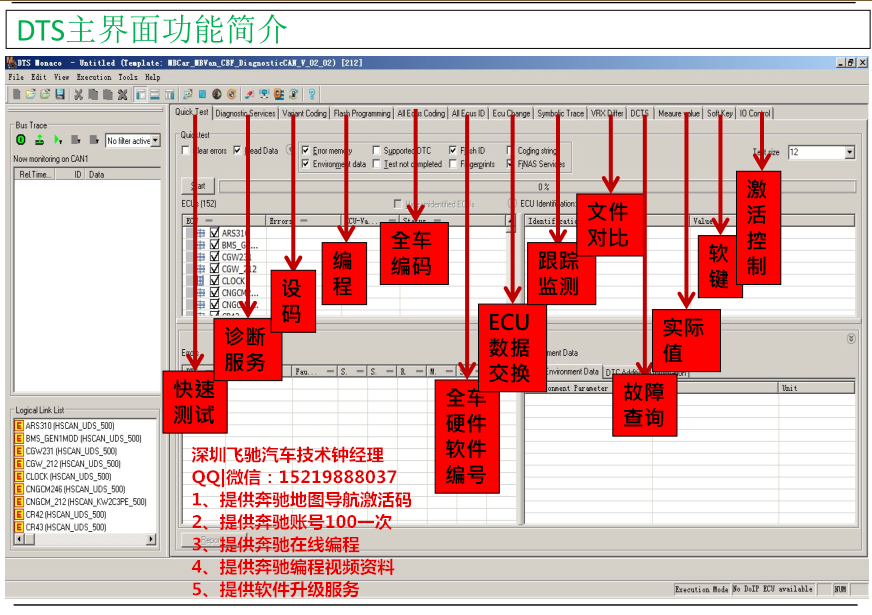
Task: Expand the ARS310 ECU tree node
Action: (201, 233)
